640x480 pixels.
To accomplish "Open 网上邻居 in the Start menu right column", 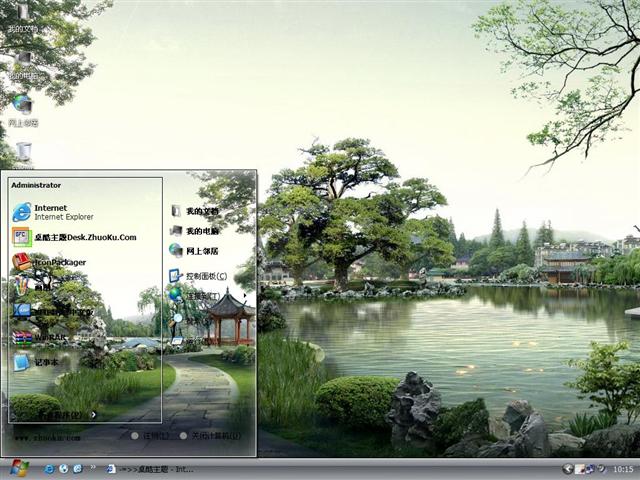I will (194, 251).
